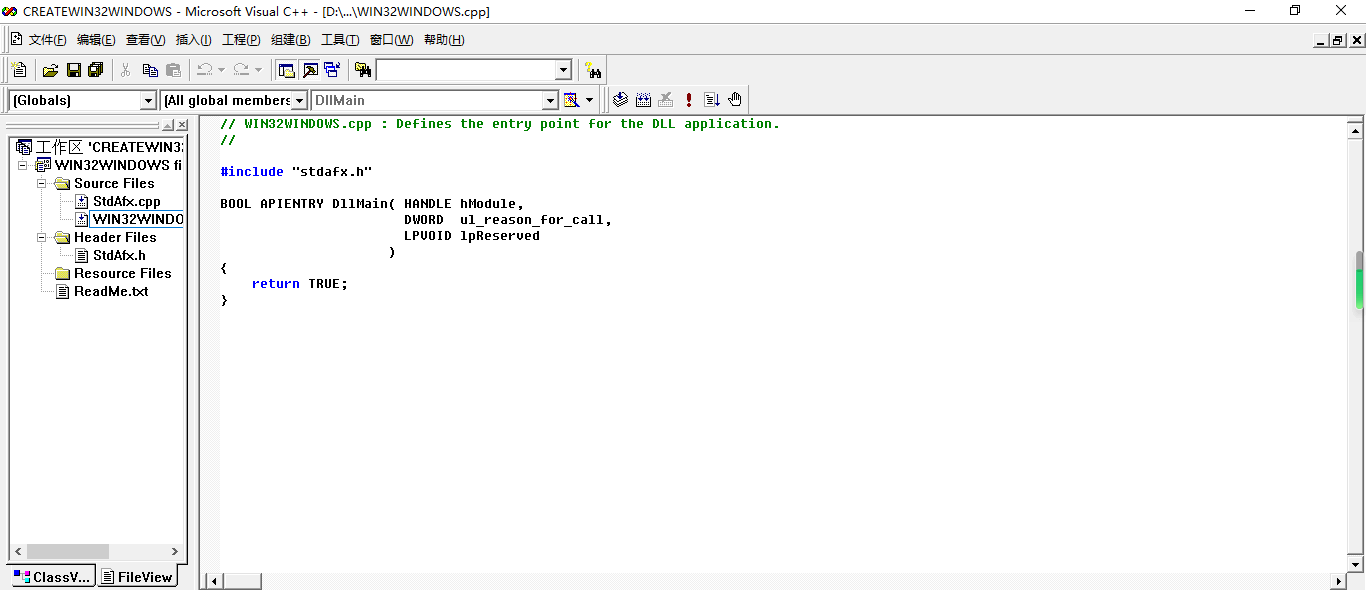Open the All global members filter dropdown
1366x590 pixels.
coord(299,100)
